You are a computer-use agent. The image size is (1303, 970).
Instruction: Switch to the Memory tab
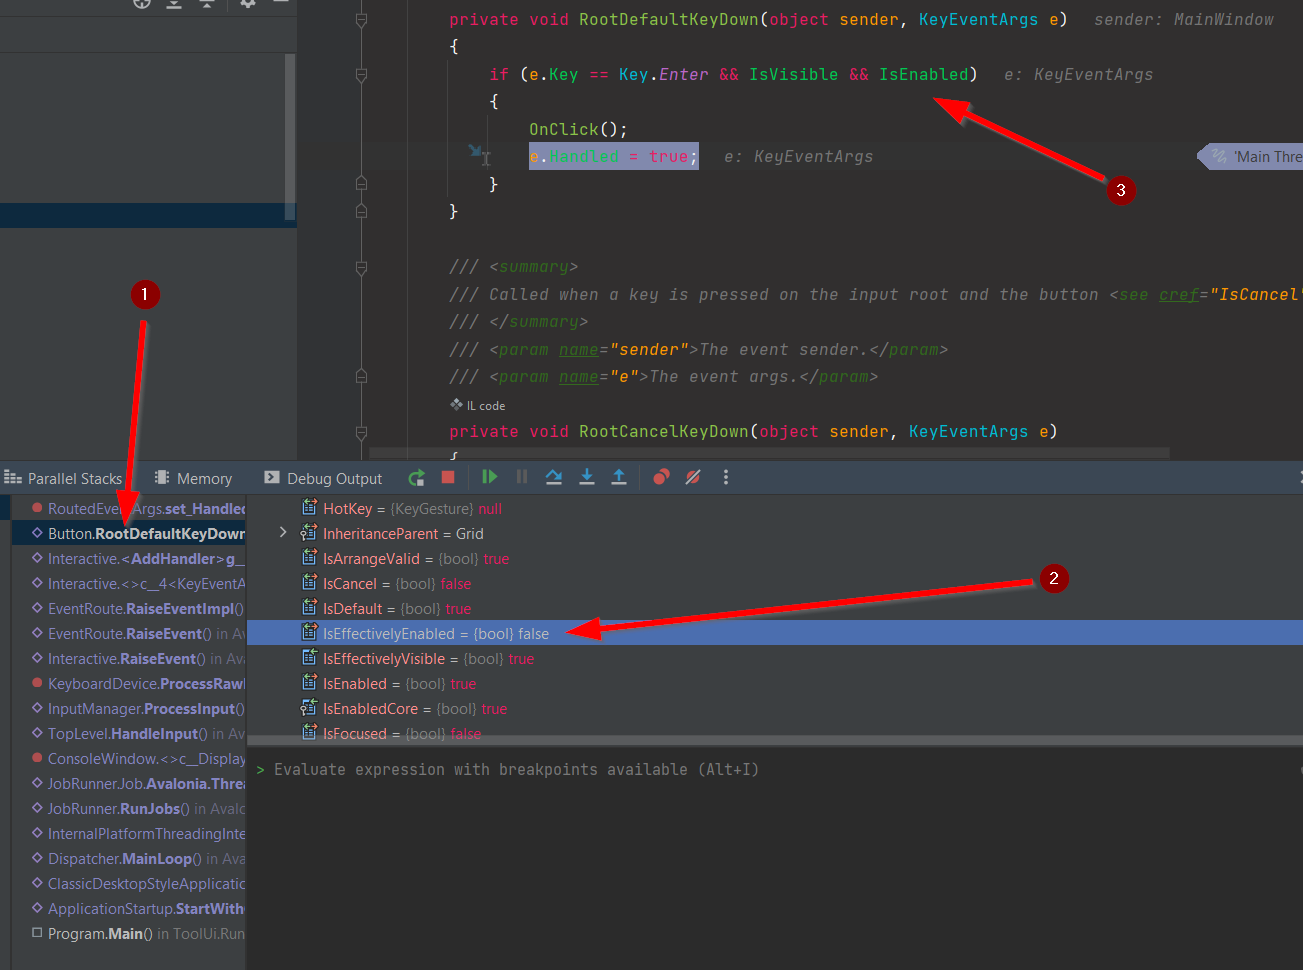point(192,478)
